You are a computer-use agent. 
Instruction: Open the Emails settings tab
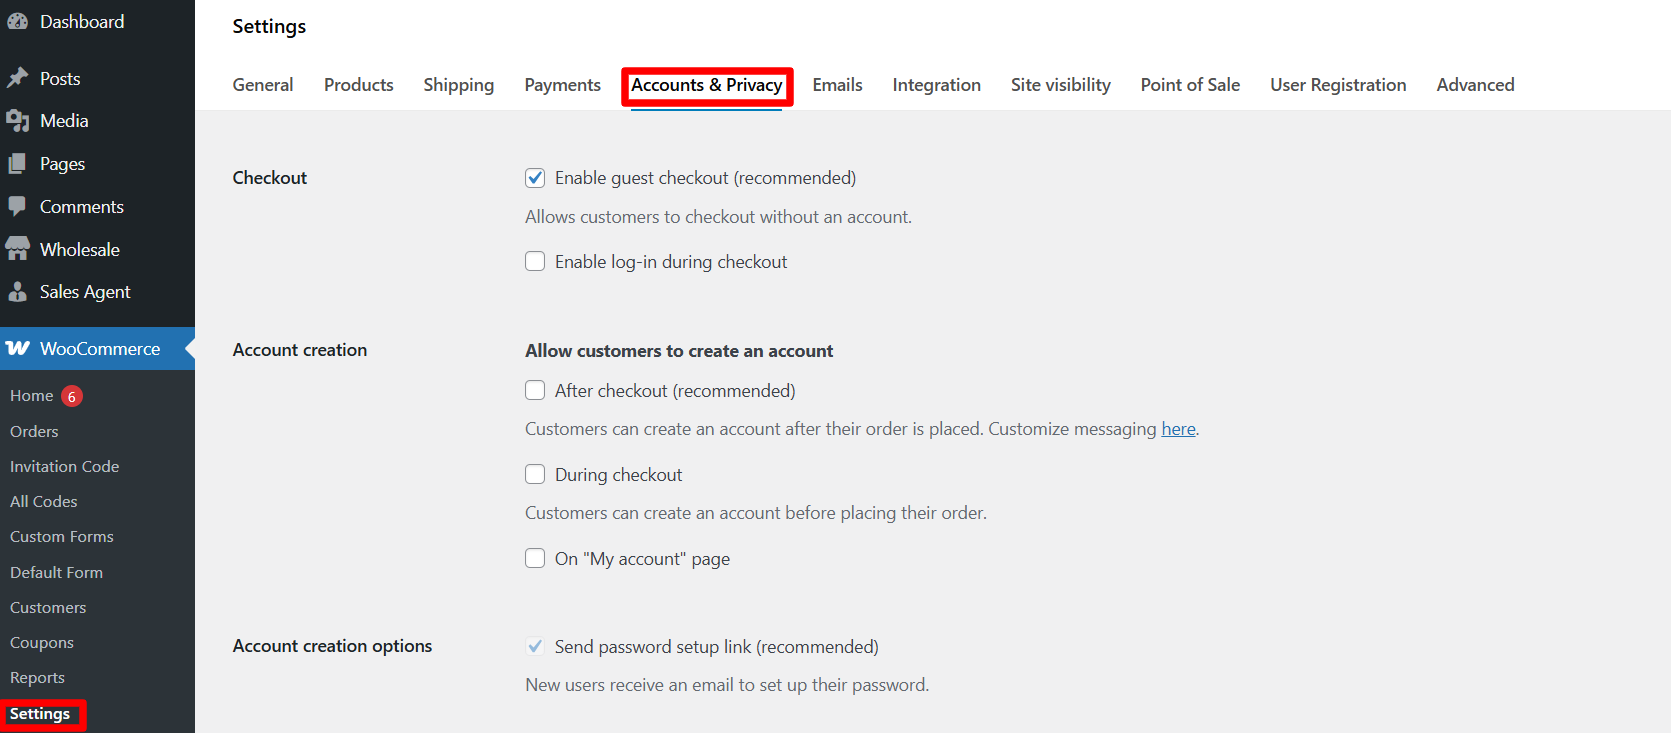(x=837, y=85)
